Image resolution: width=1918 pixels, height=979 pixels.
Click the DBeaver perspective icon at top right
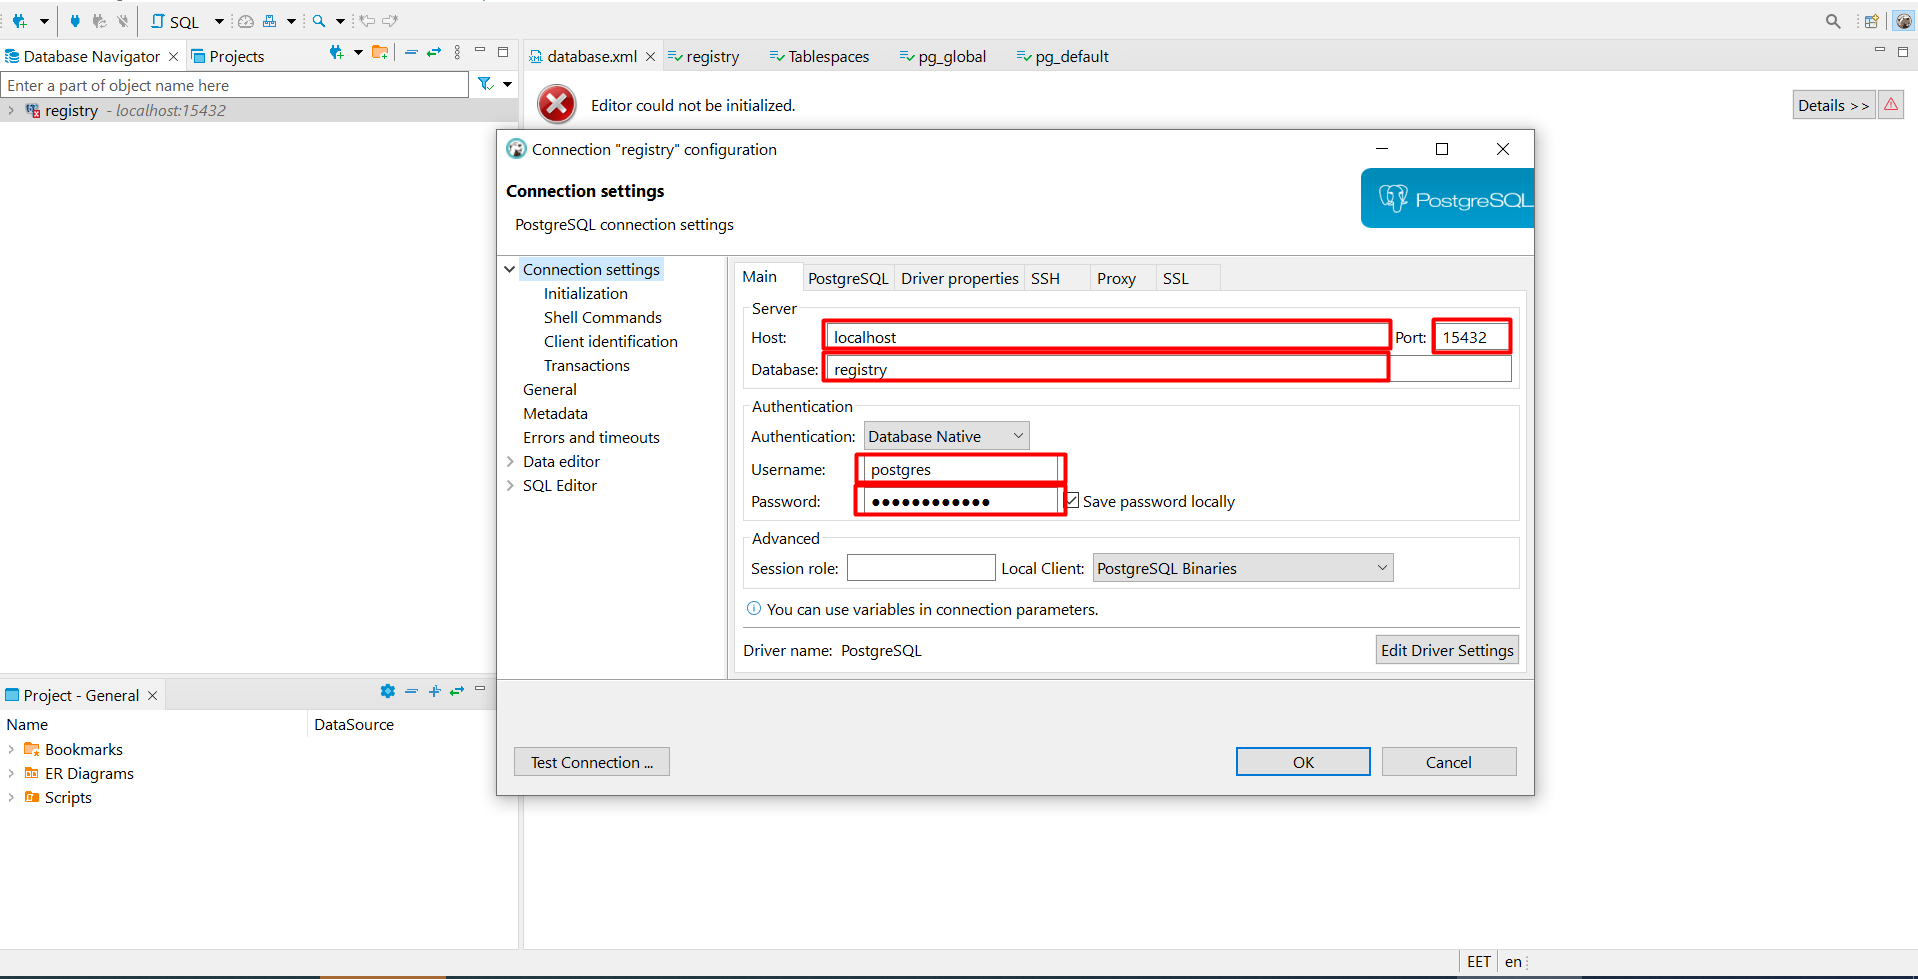1903,21
